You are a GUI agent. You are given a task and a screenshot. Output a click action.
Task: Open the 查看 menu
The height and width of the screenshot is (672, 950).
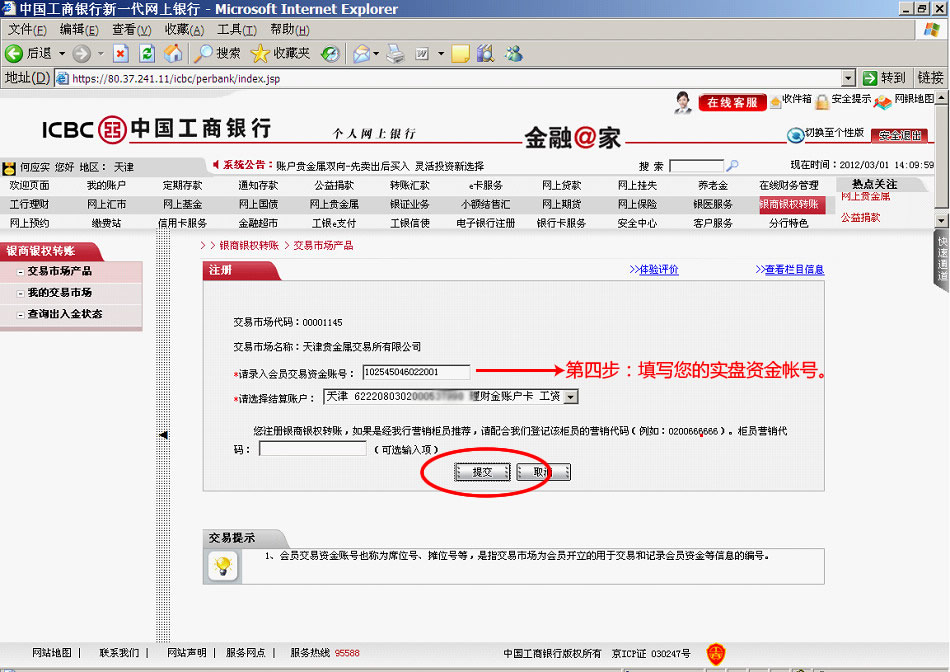pyautogui.click(x=131, y=30)
